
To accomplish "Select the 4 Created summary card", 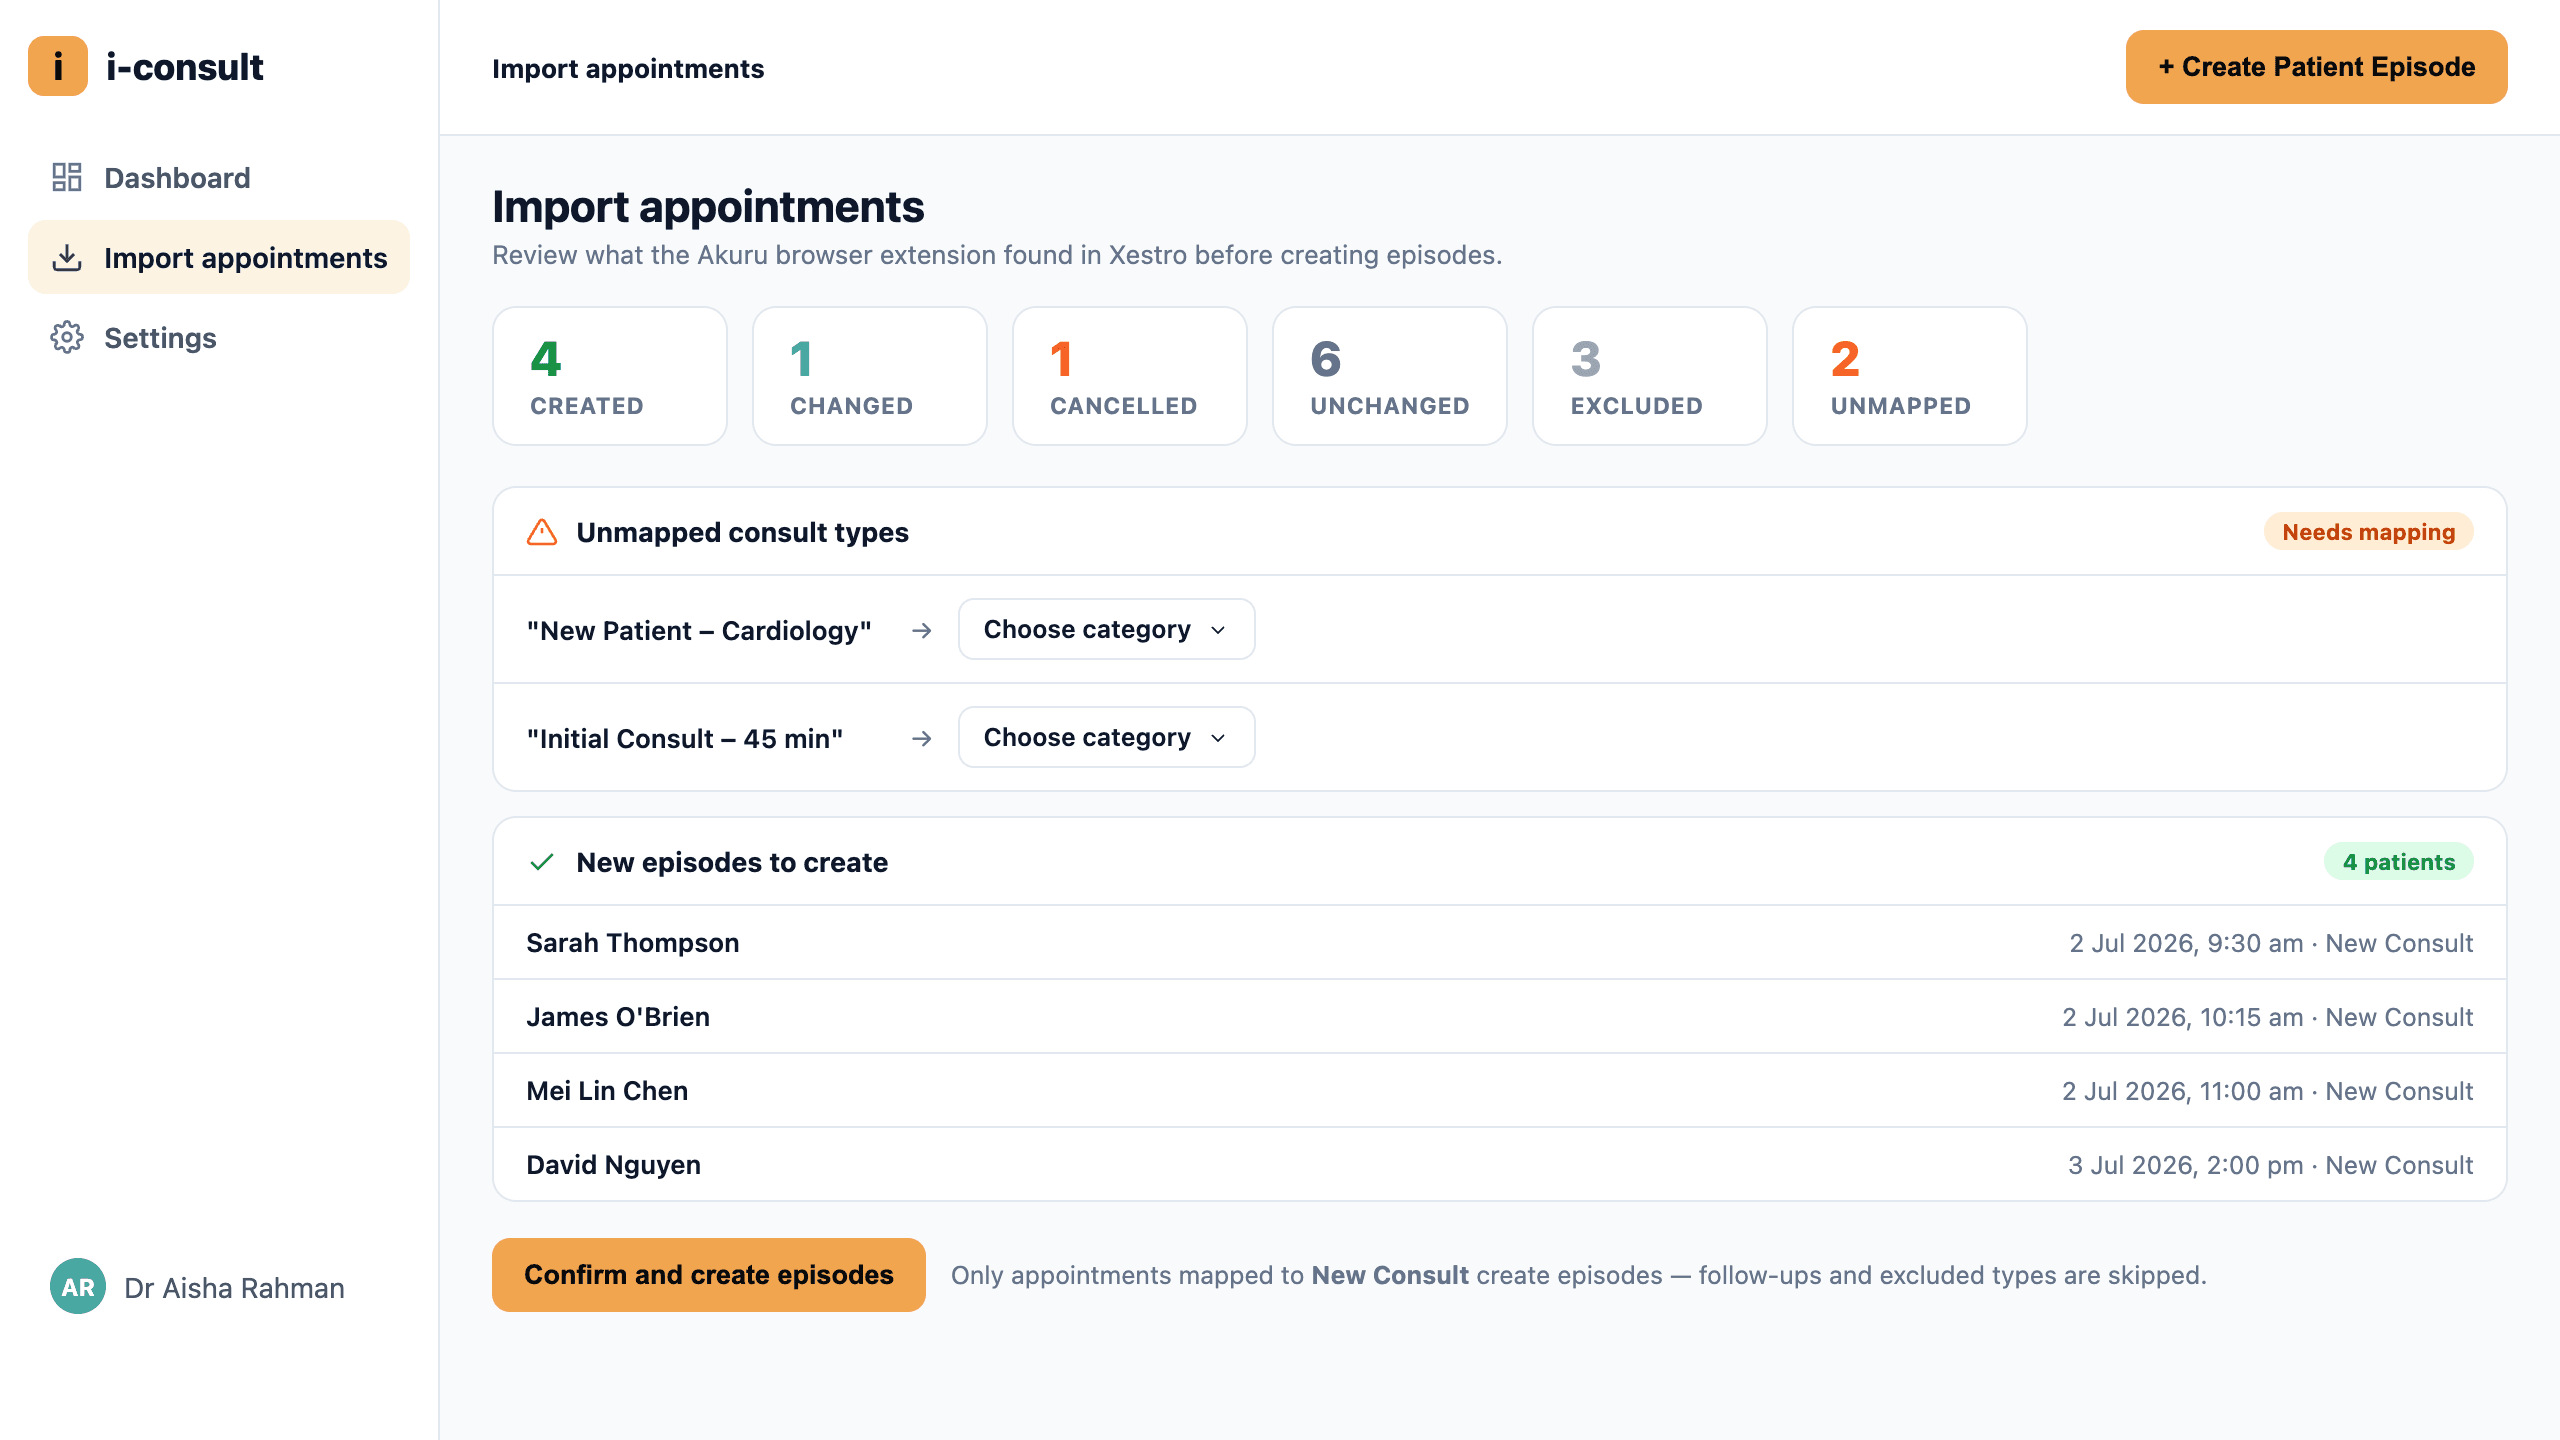I will 610,376.
